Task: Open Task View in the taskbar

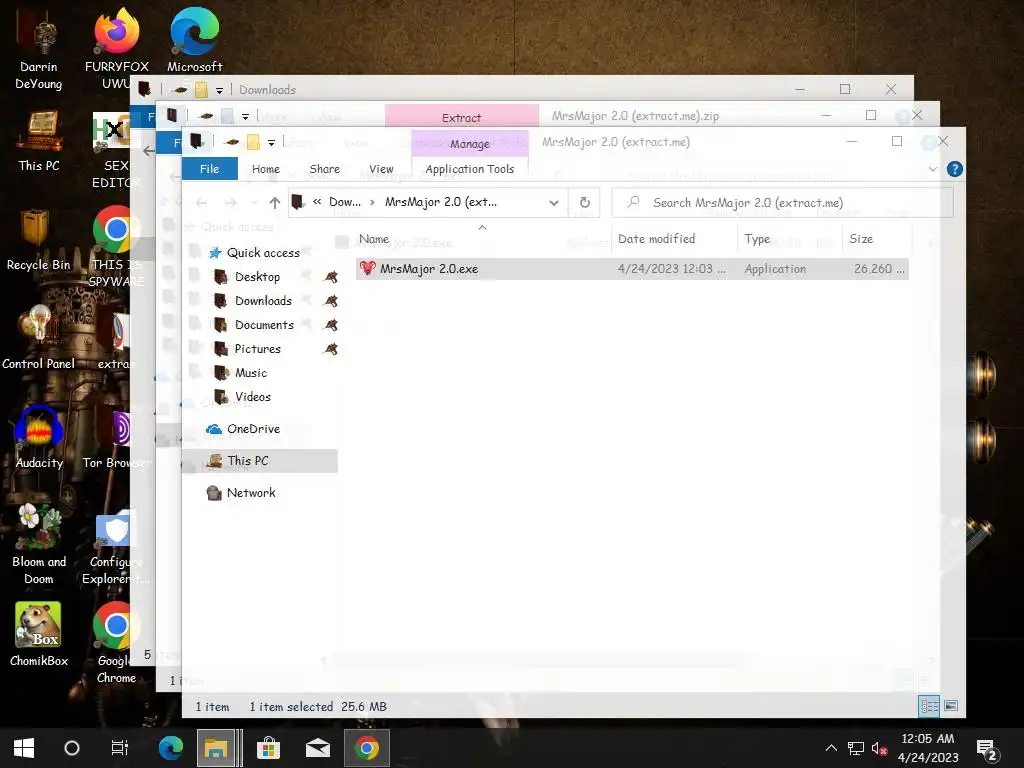Action: 120,748
